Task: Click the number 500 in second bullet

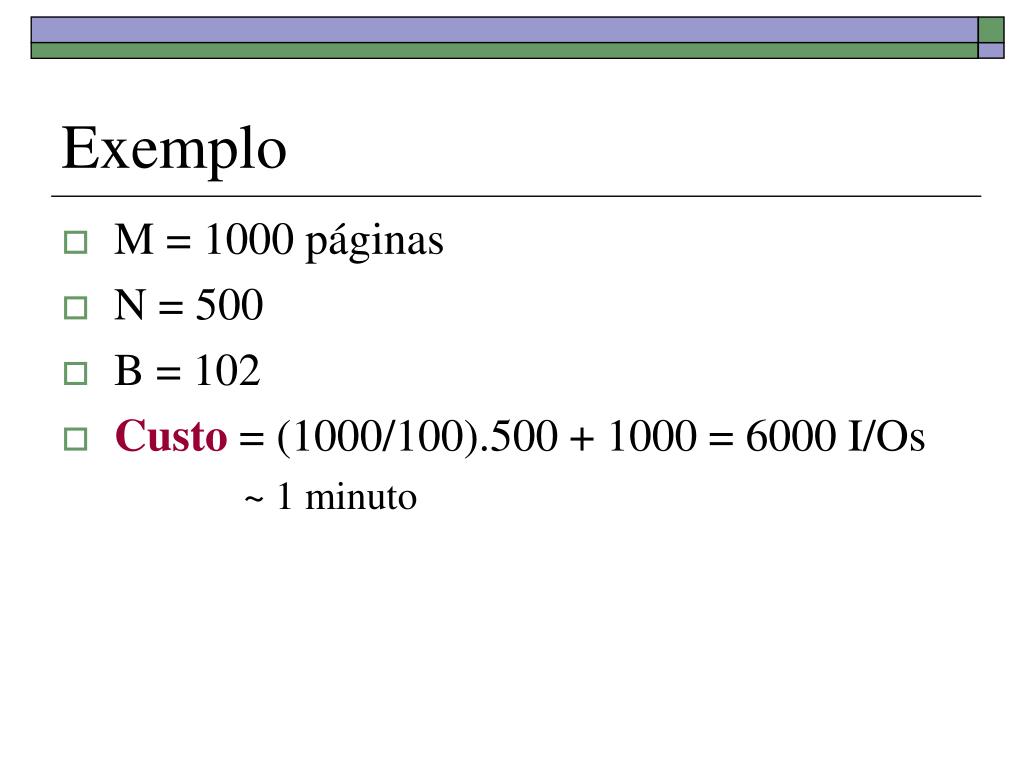Action: click(x=229, y=305)
